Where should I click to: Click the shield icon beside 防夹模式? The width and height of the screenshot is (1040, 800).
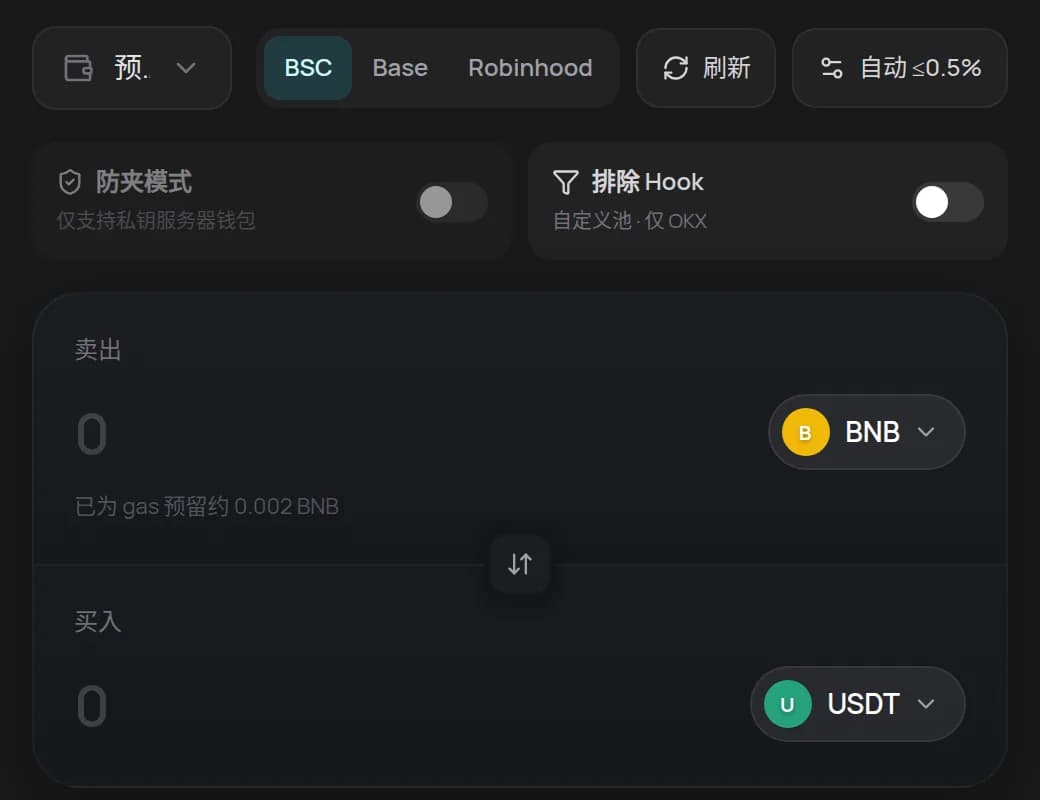point(70,182)
